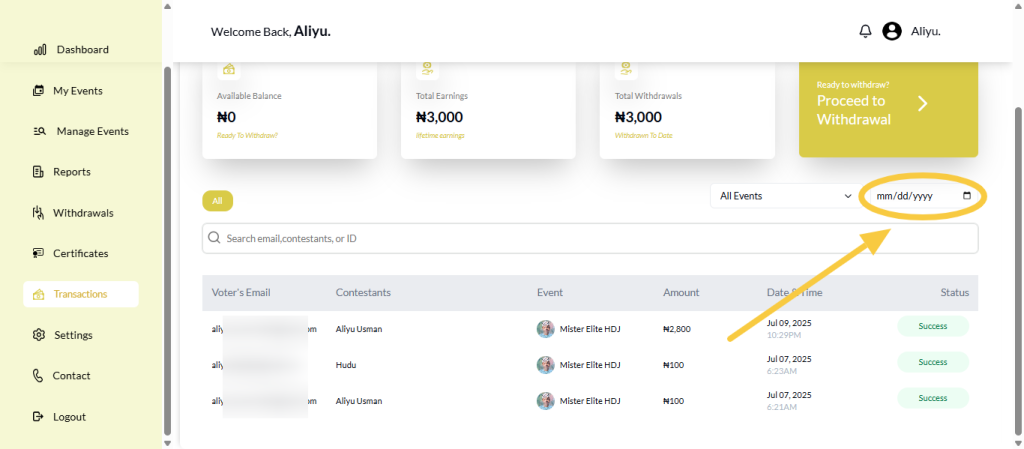Go to Manage Events in sidebar
This screenshot has width=1024, height=449.
coord(92,131)
